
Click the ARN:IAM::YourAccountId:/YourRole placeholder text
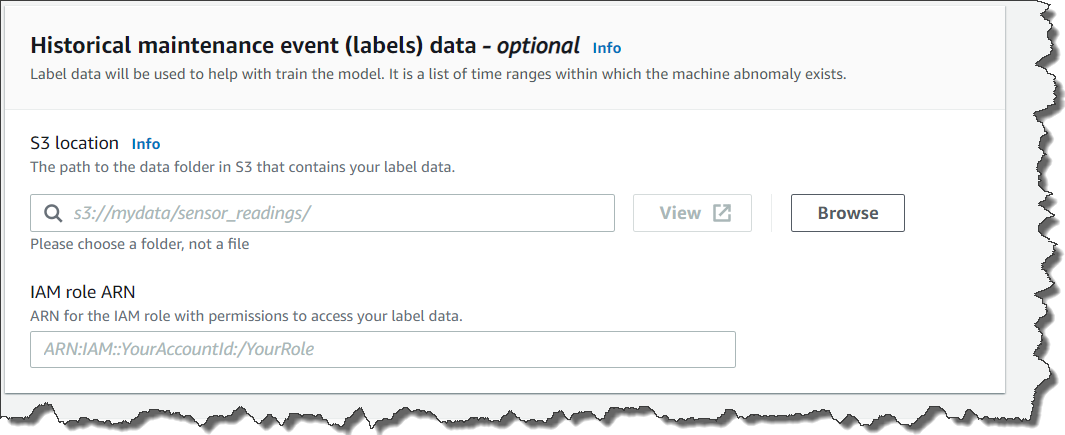186,349
